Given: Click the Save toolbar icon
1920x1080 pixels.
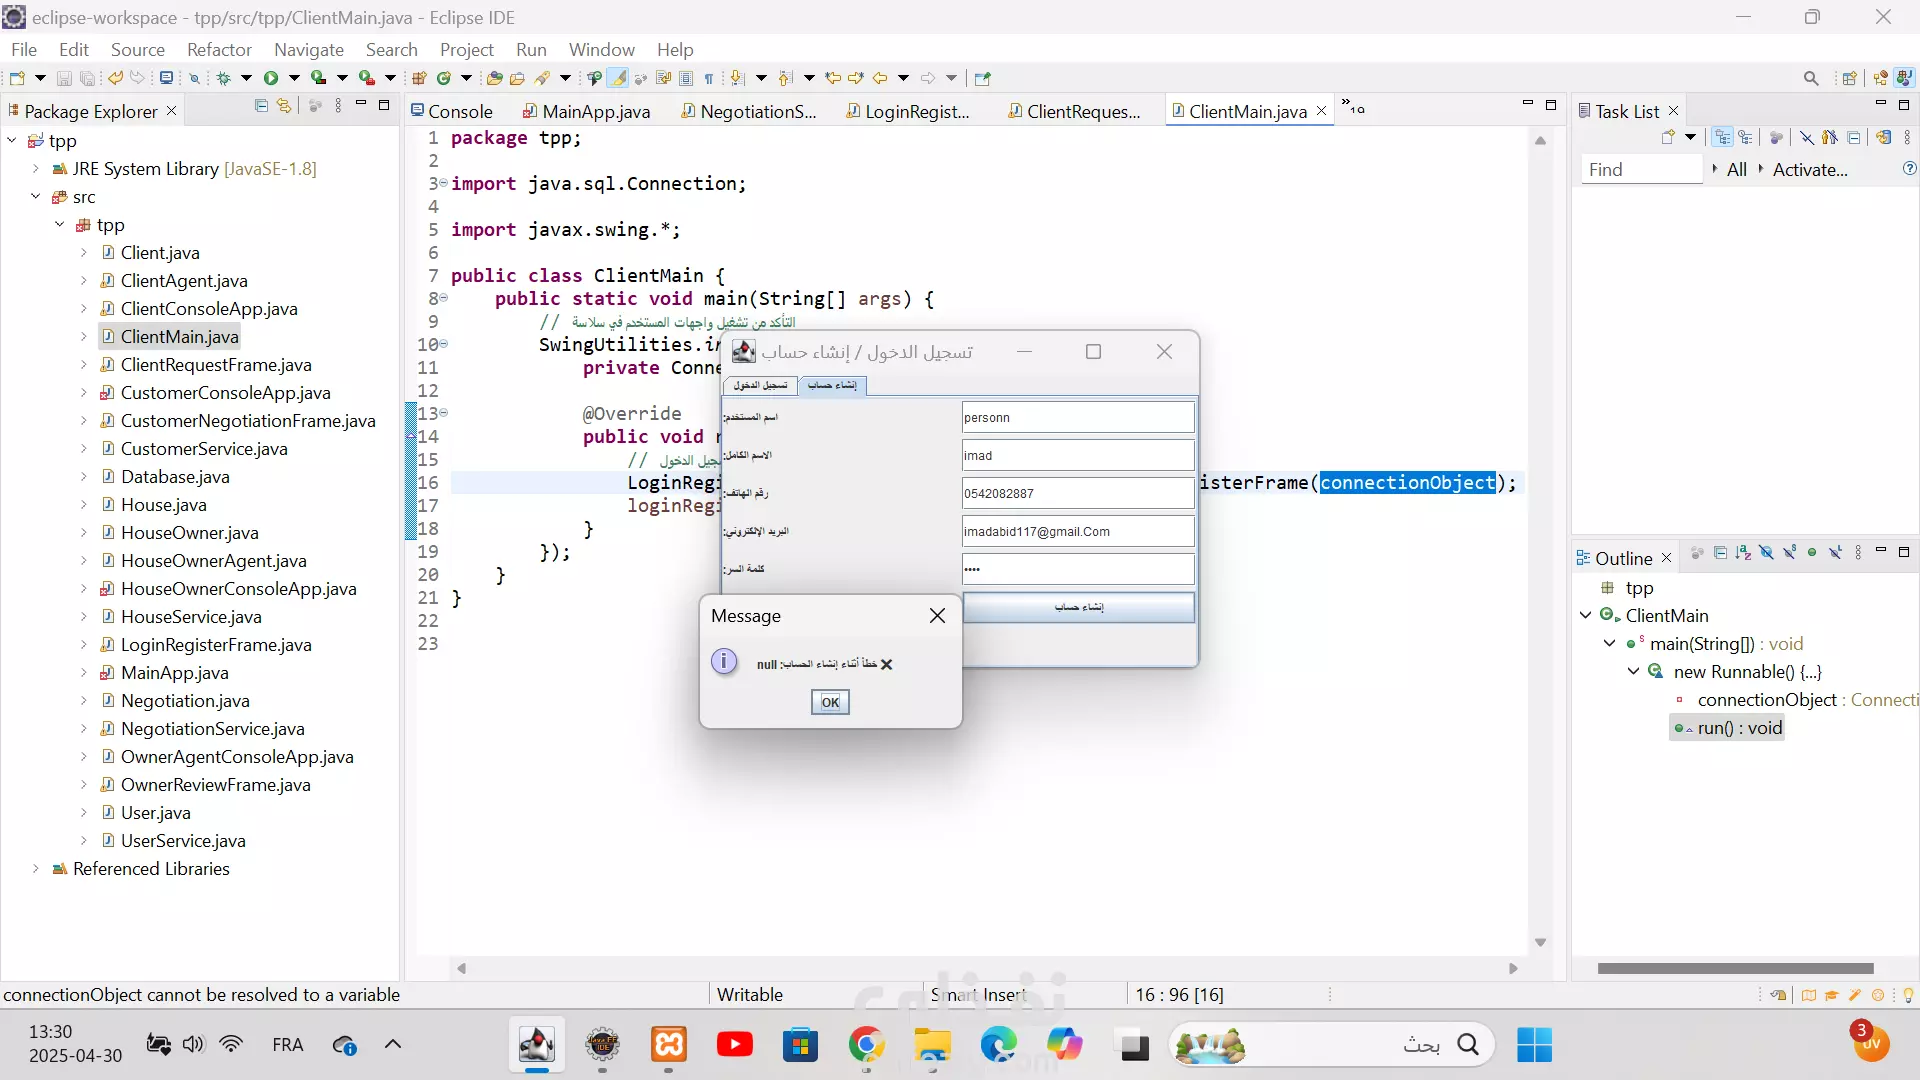Looking at the screenshot, I should (x=64, y=78).
